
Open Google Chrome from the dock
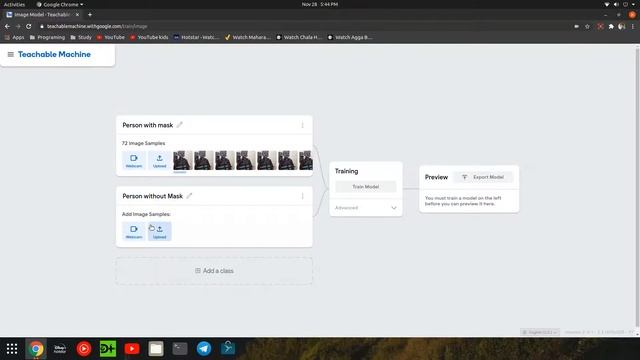pyautogui.click(x=36, y=349)
